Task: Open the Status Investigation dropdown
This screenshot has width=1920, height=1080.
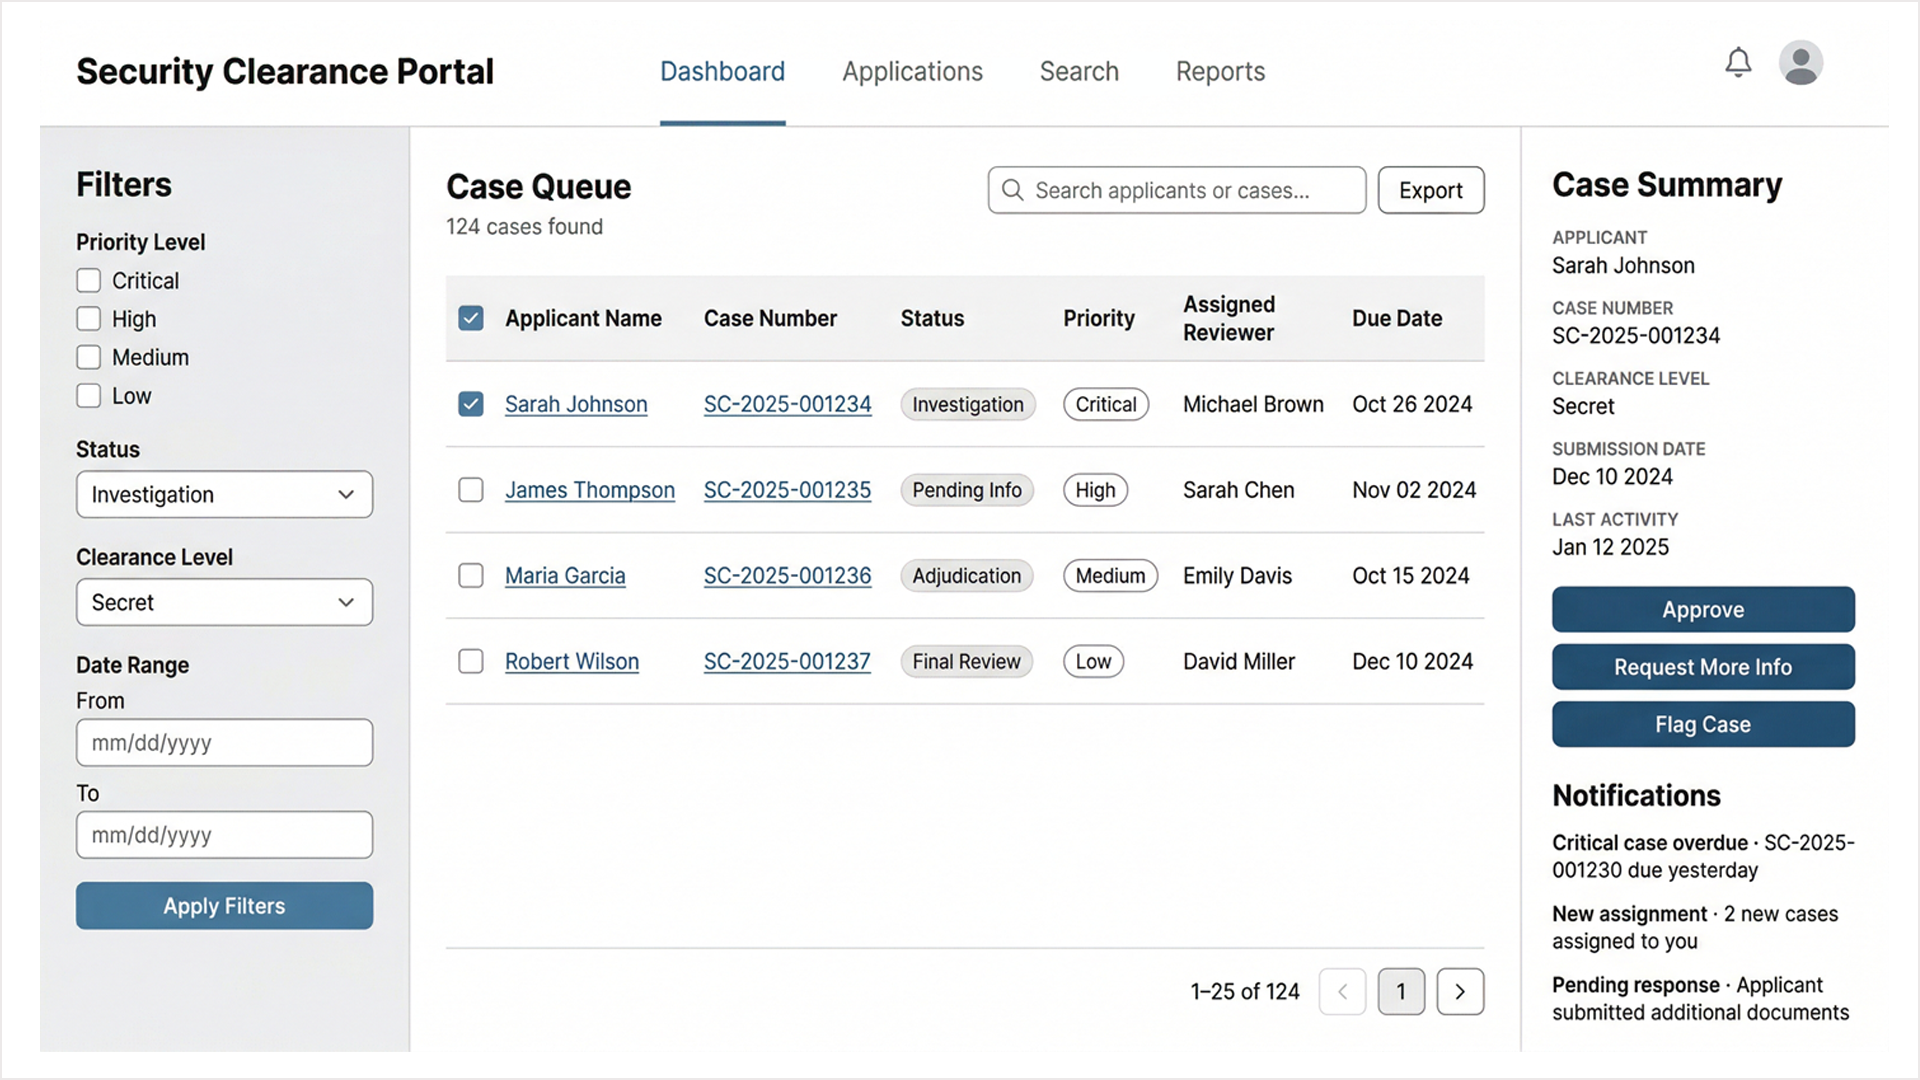Action: click(224, 495)
